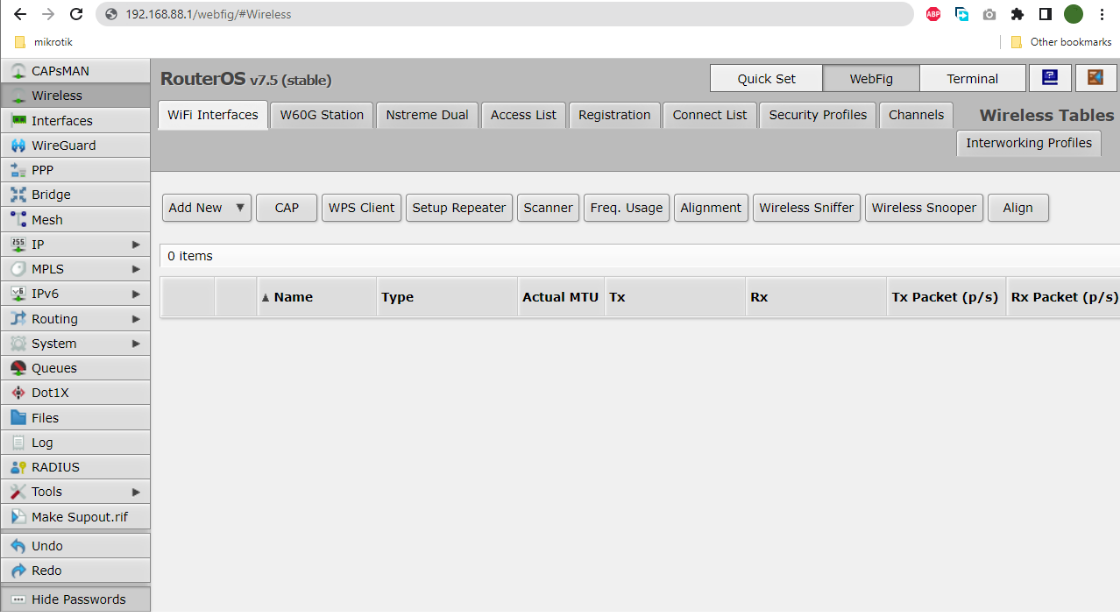Click the browser reload icon
1120x612 pixels.
[x=76, y=14]
